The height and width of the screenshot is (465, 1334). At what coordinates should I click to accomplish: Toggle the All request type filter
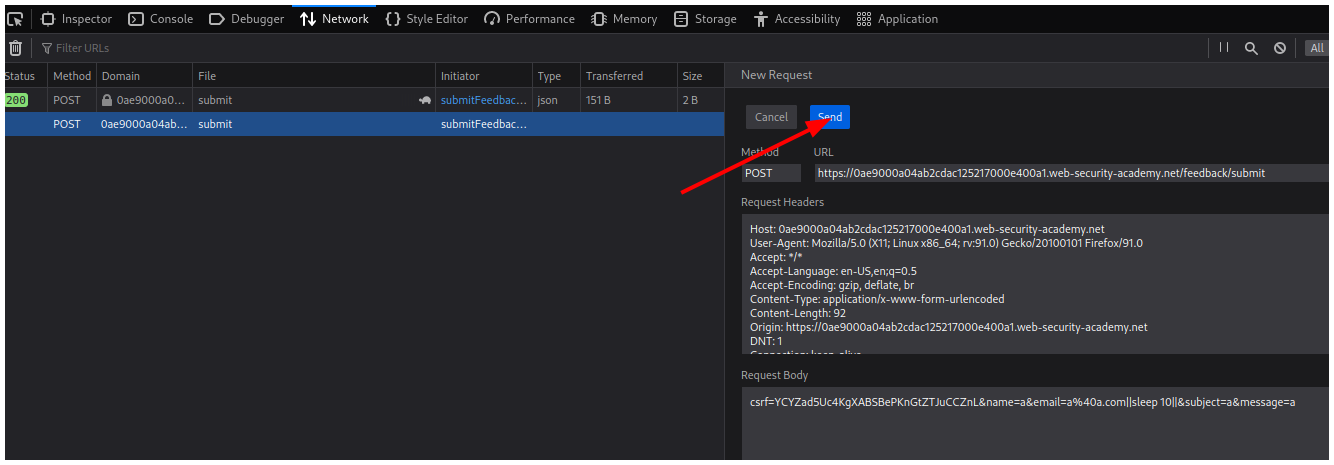1316,48
